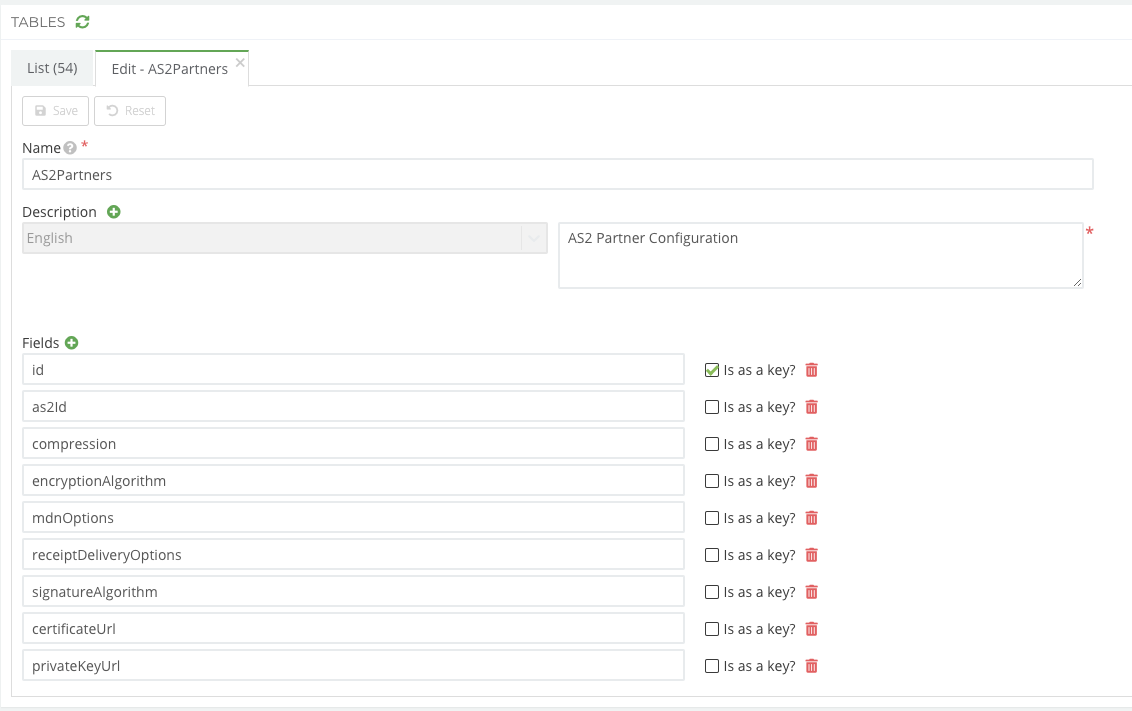Click the Name input field containing AS2Partners
Viewport: 1132px width, 711px height.
[557, 174]
